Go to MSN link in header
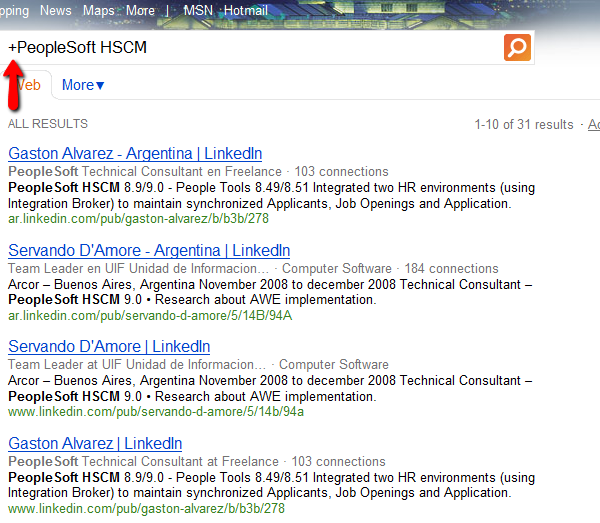This screenshot has height=523, width=600. 198,10
